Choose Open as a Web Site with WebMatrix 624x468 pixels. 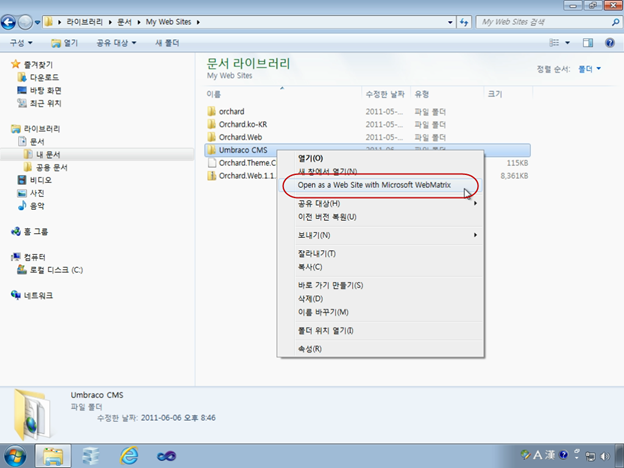click(x=381, y=185)
